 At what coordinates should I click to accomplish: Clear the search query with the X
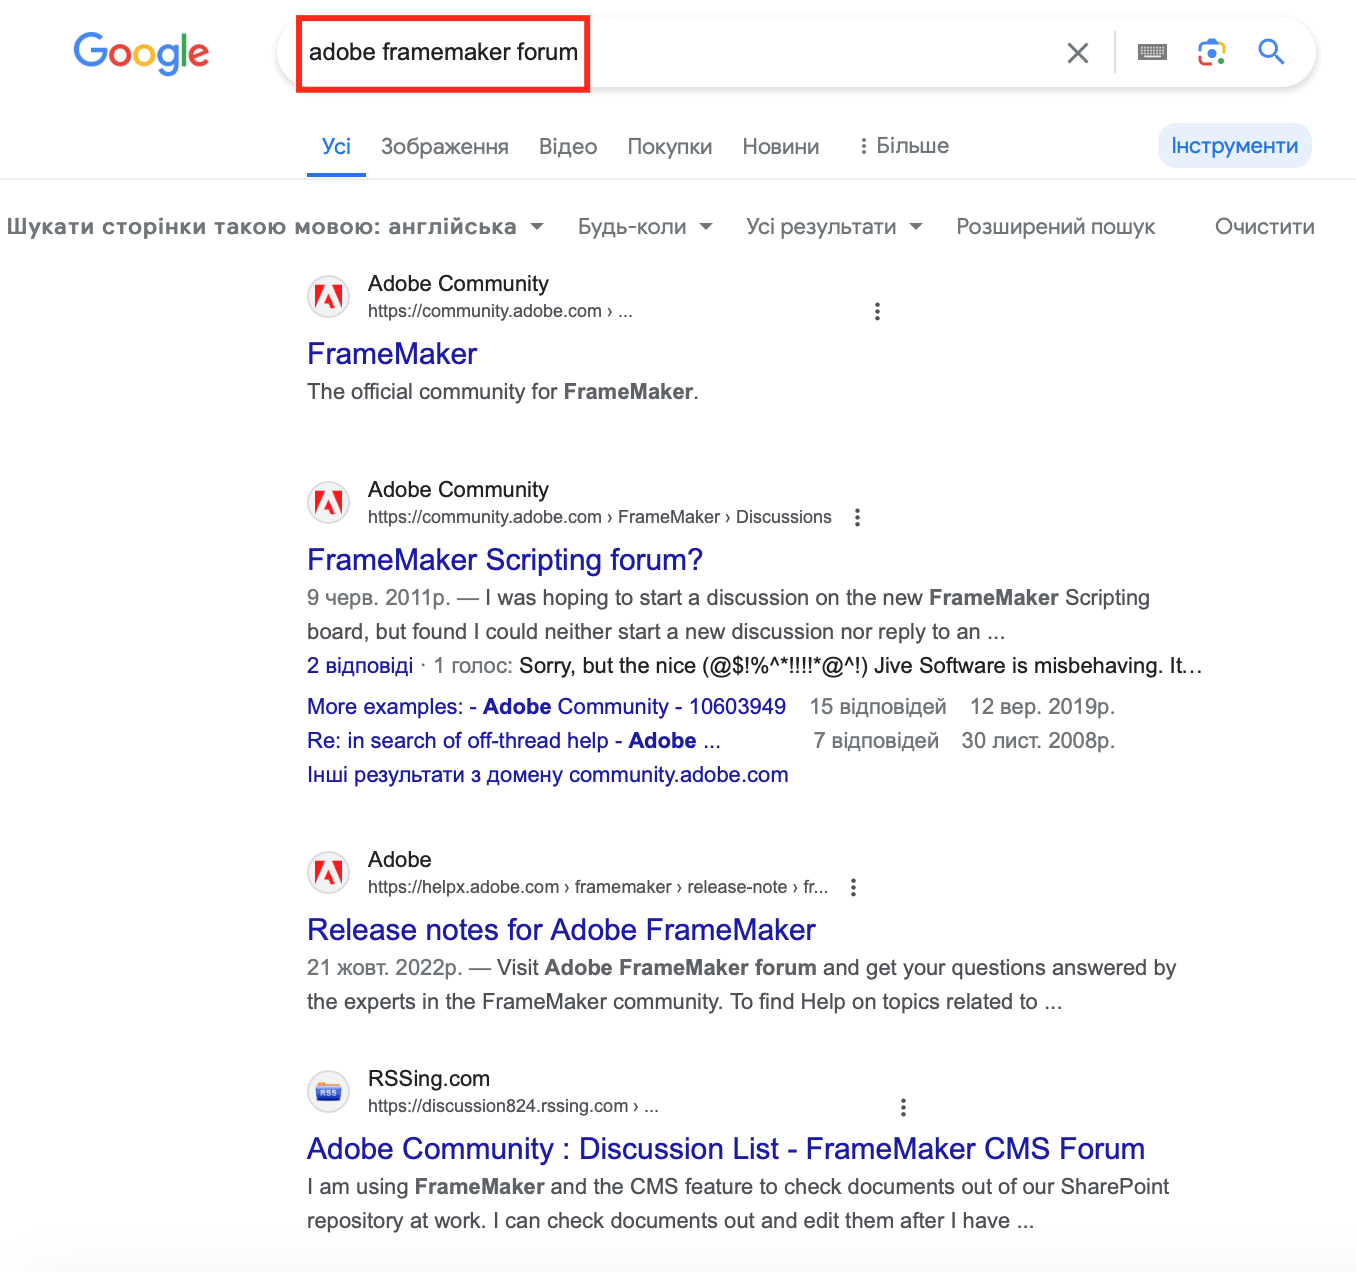pos(1077,53)
